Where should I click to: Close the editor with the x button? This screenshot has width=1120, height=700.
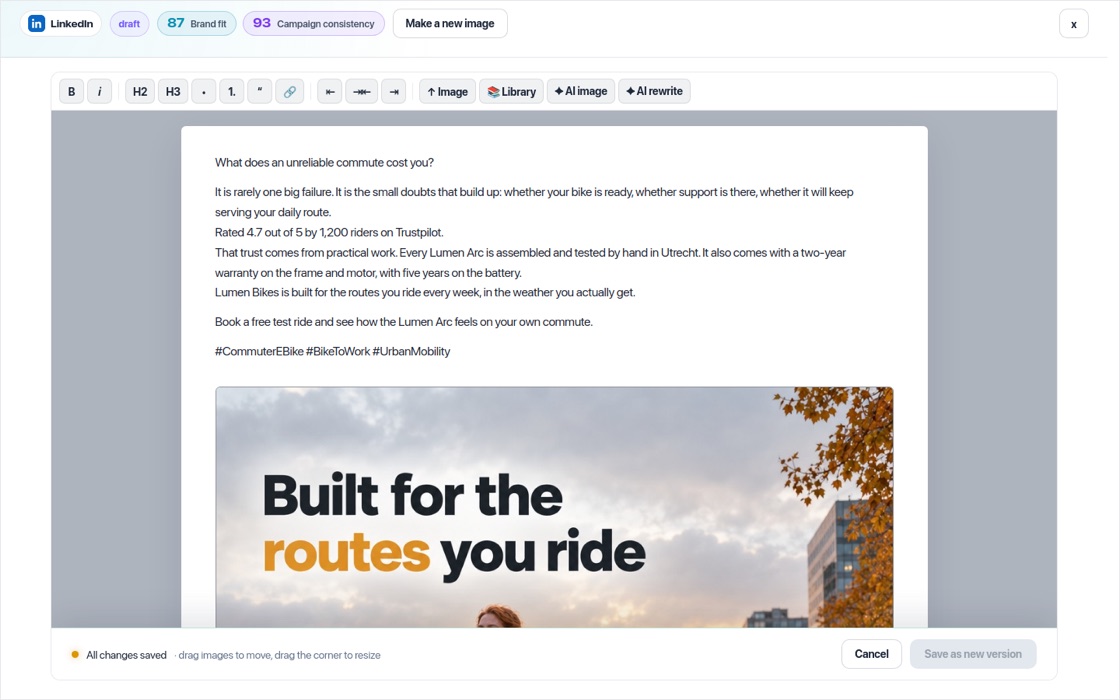click(x=1074, y=24)
